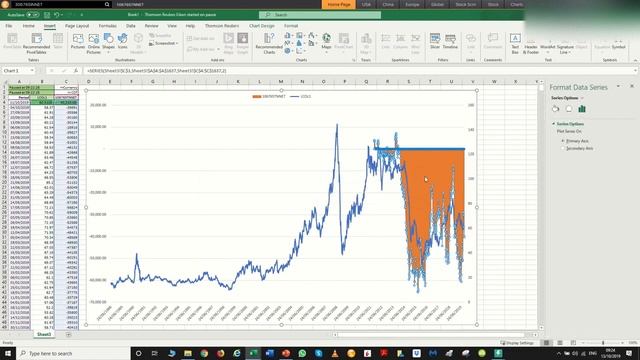Image resolution: width=640 pixels, height=360 pixels.
Task: Open the Format Data Series pane options arrow
Action: (x=618, y=87)
